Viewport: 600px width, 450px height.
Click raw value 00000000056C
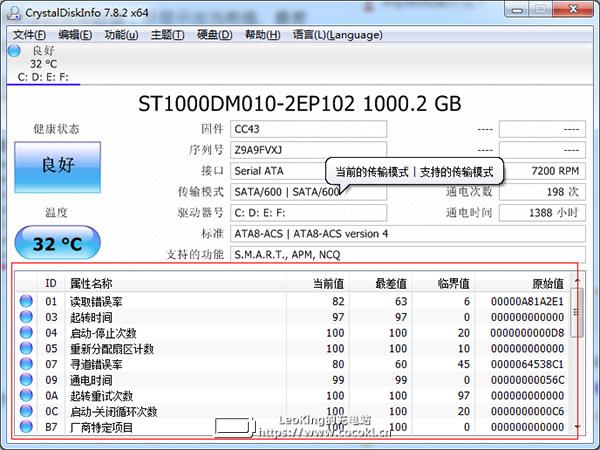(x=527, y=380)
